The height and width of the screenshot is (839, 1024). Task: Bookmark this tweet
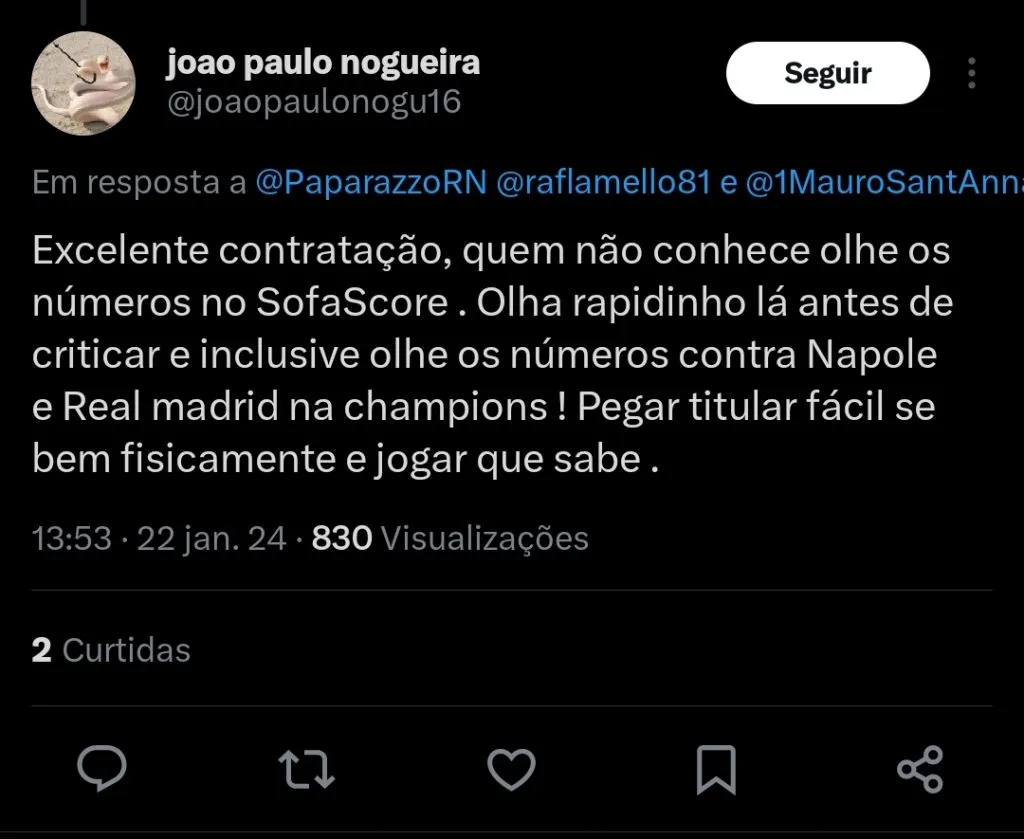(716, 770)
